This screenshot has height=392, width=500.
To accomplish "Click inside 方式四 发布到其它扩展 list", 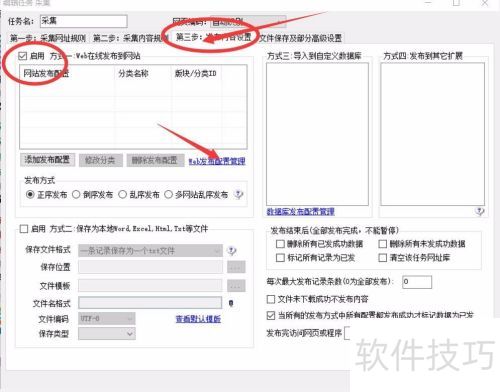I will pyautogui.click(x=433, y=134).
